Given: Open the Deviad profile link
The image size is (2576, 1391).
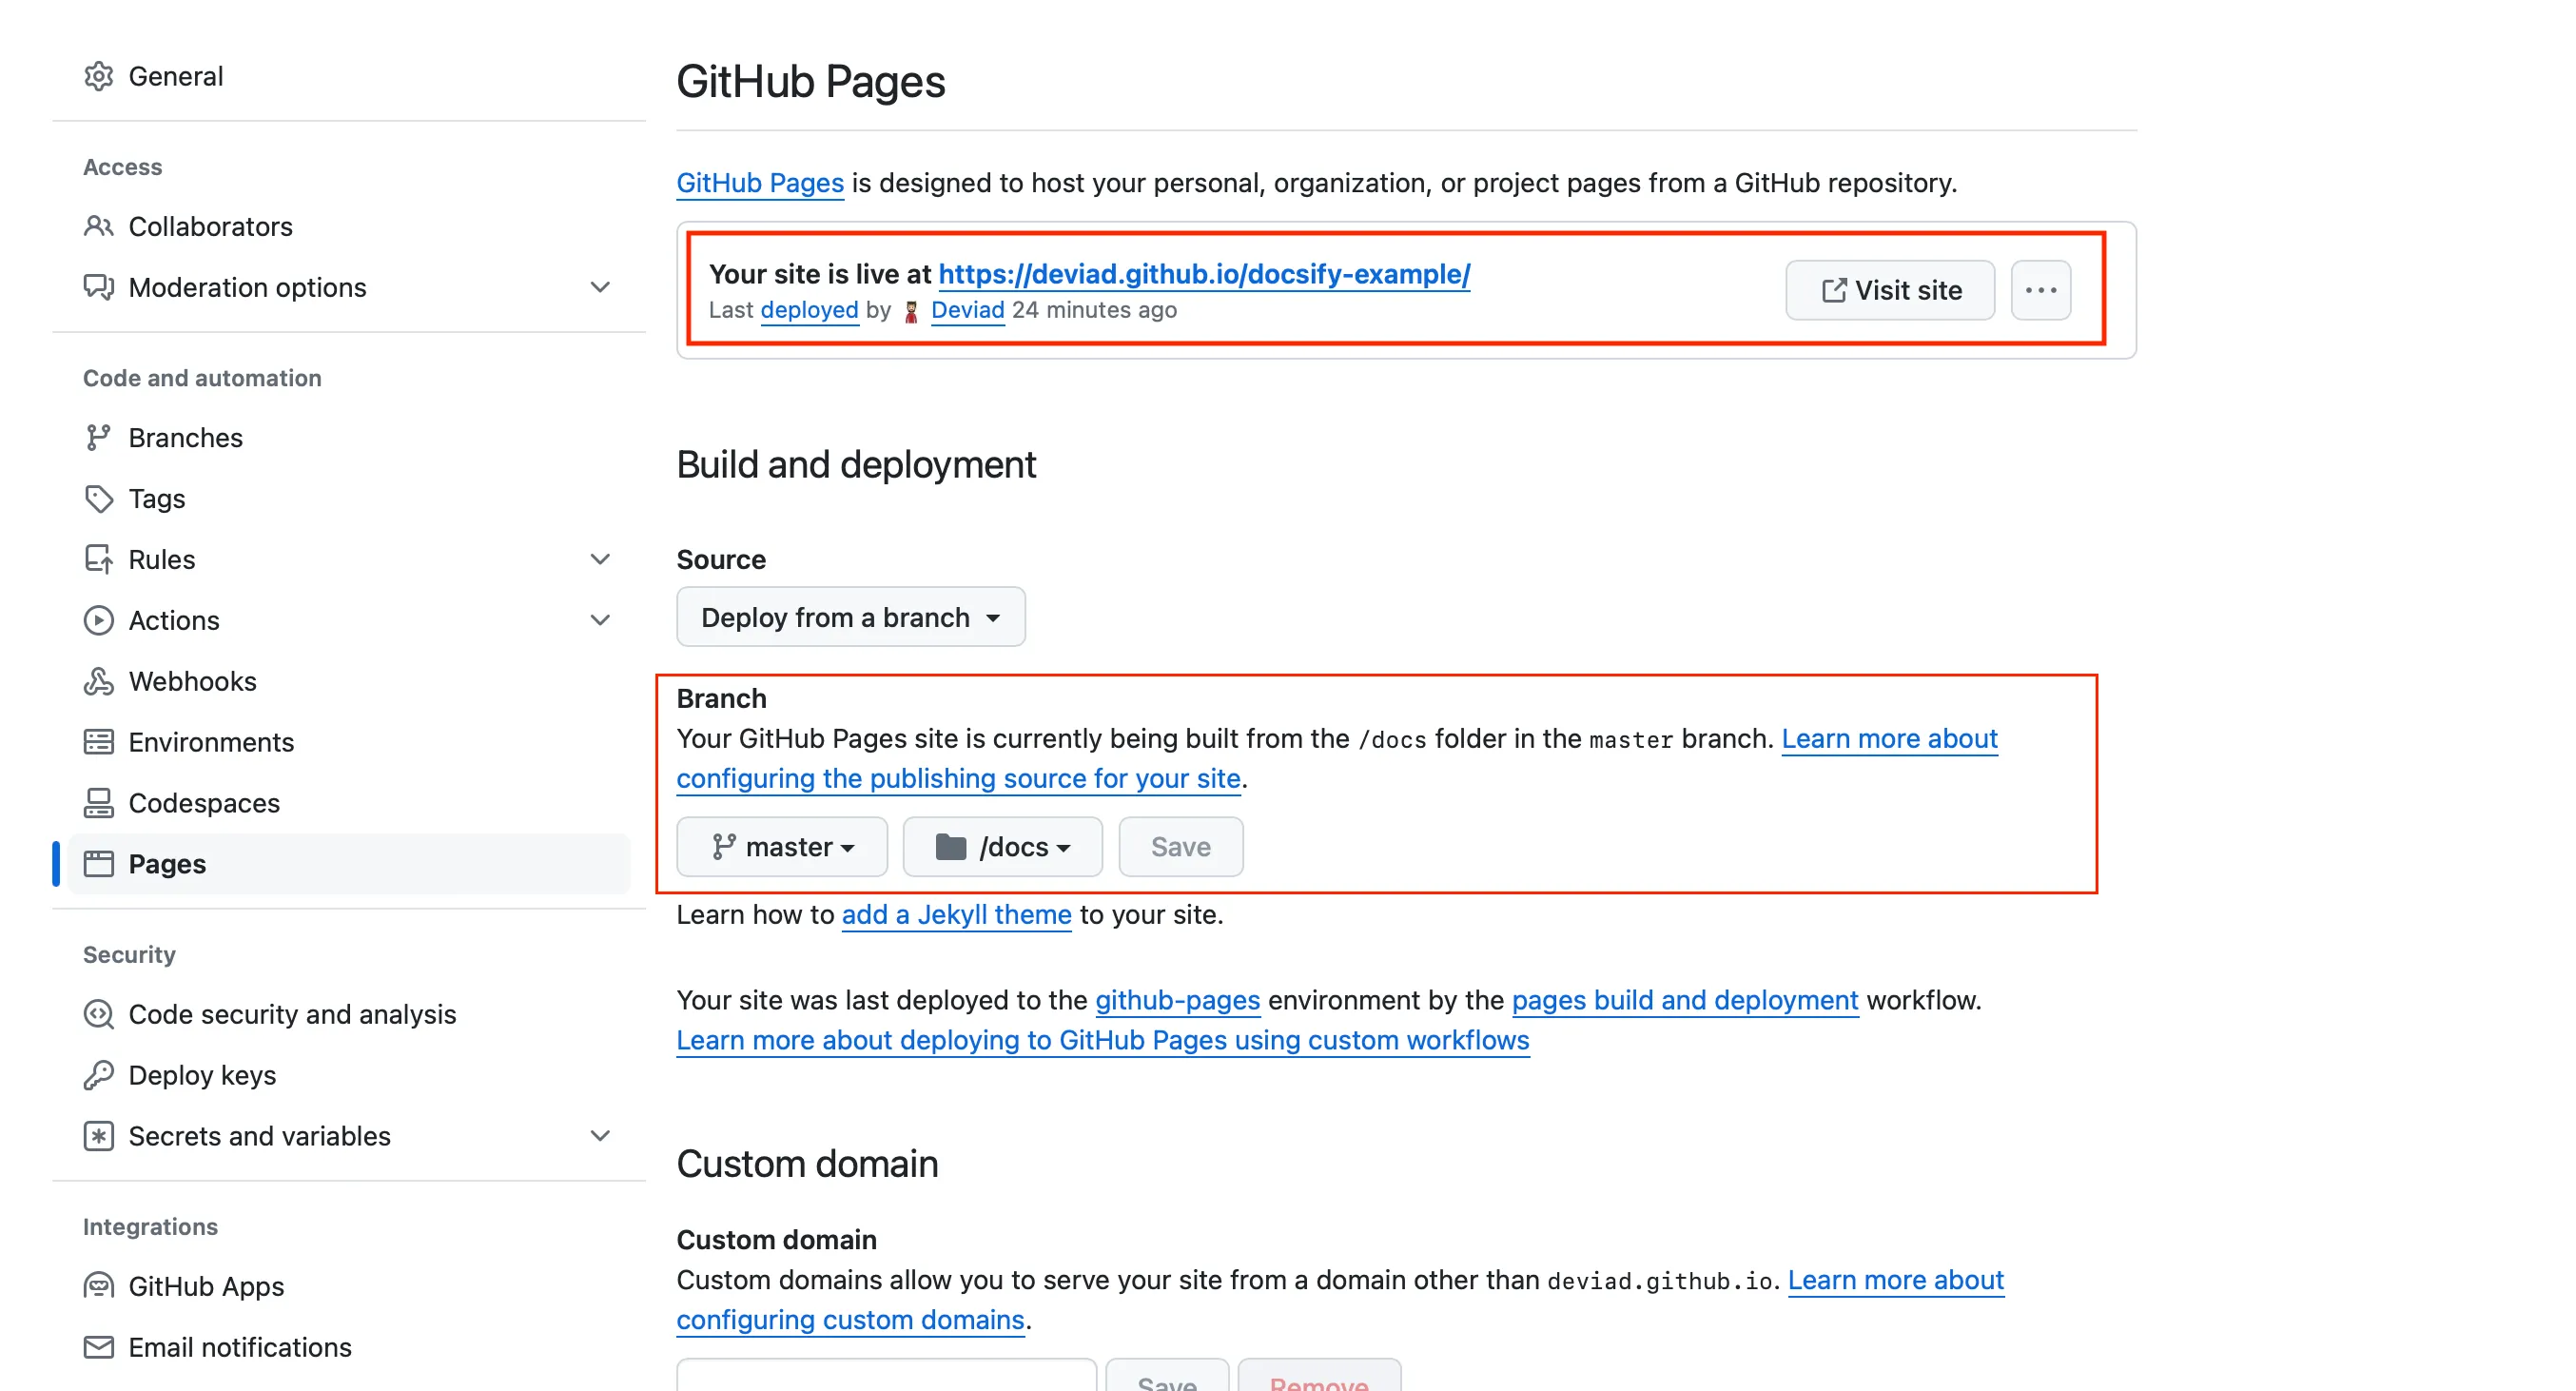Looking at the screenshot, I should 967,310.
